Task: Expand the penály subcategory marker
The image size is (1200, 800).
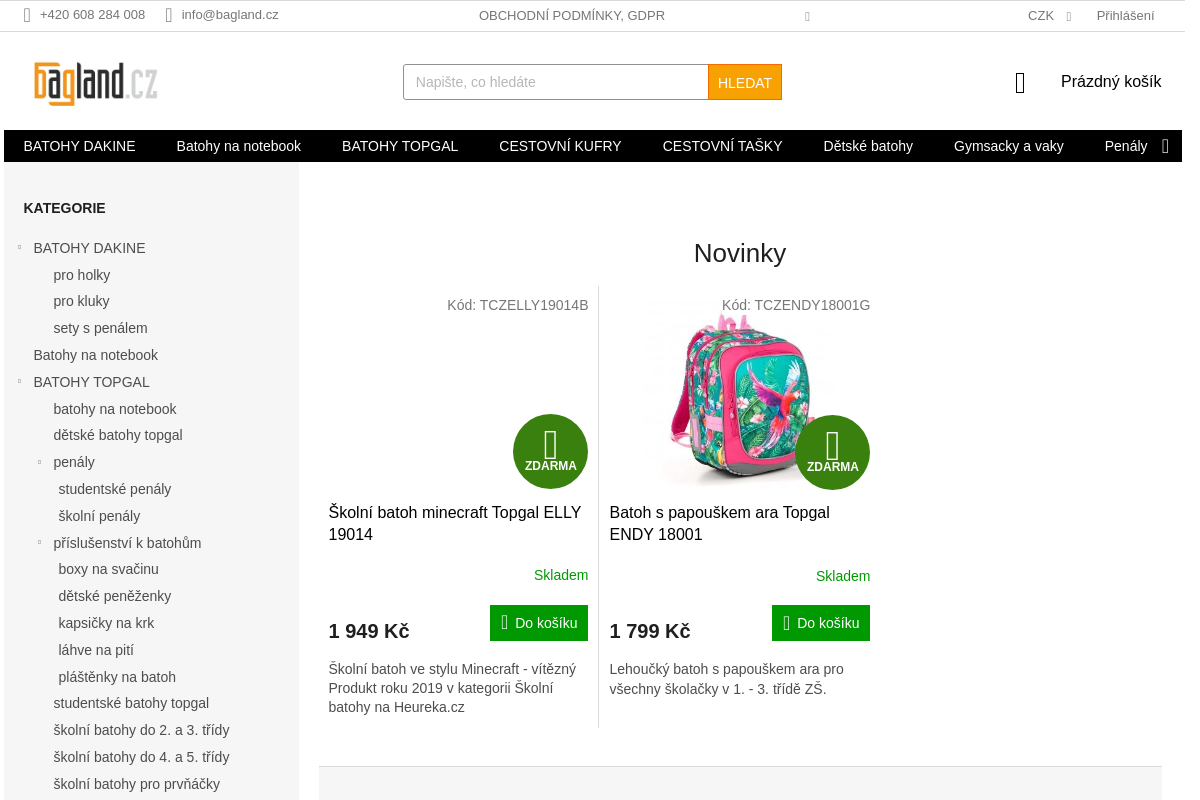Action: 38,461
